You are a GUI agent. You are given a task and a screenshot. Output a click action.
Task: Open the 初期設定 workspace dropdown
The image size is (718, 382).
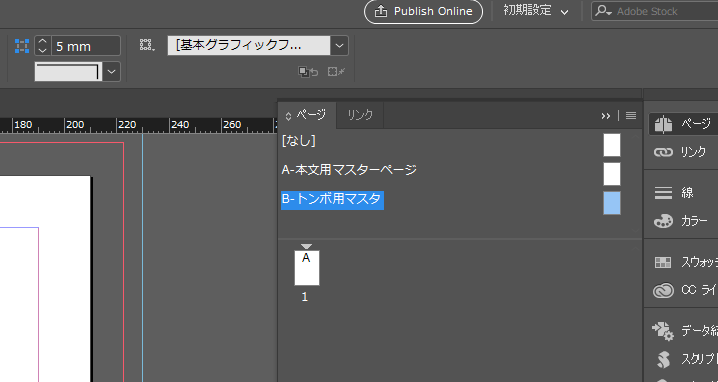[x=536, y=11]
